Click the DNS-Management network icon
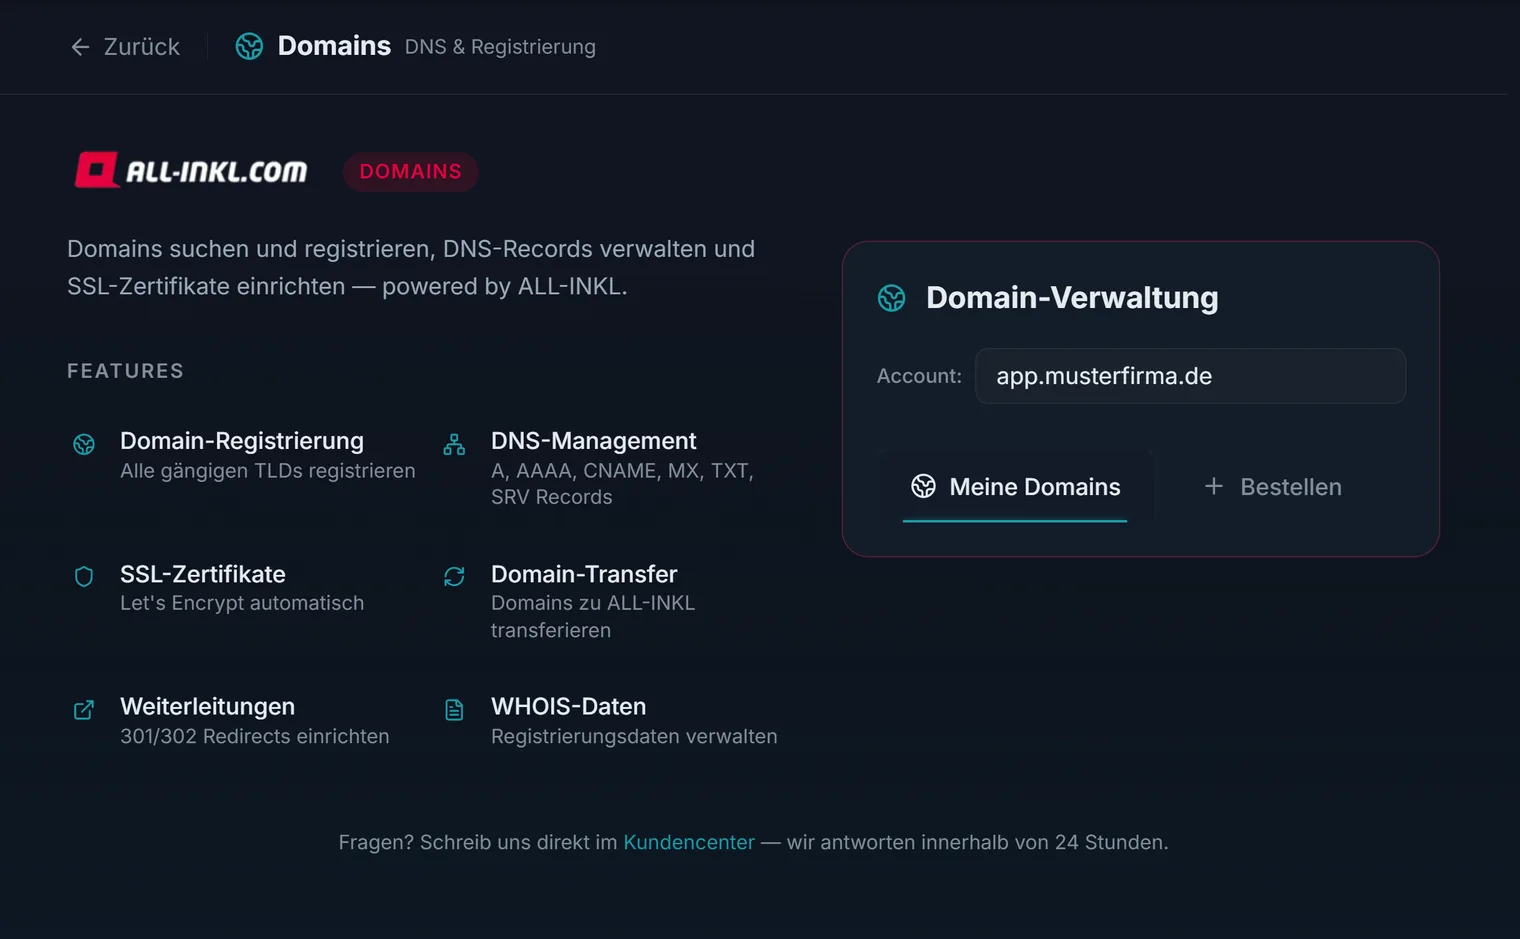This screenshot has height=939, width=1520. pyautogui.click(x=454, y=444)
